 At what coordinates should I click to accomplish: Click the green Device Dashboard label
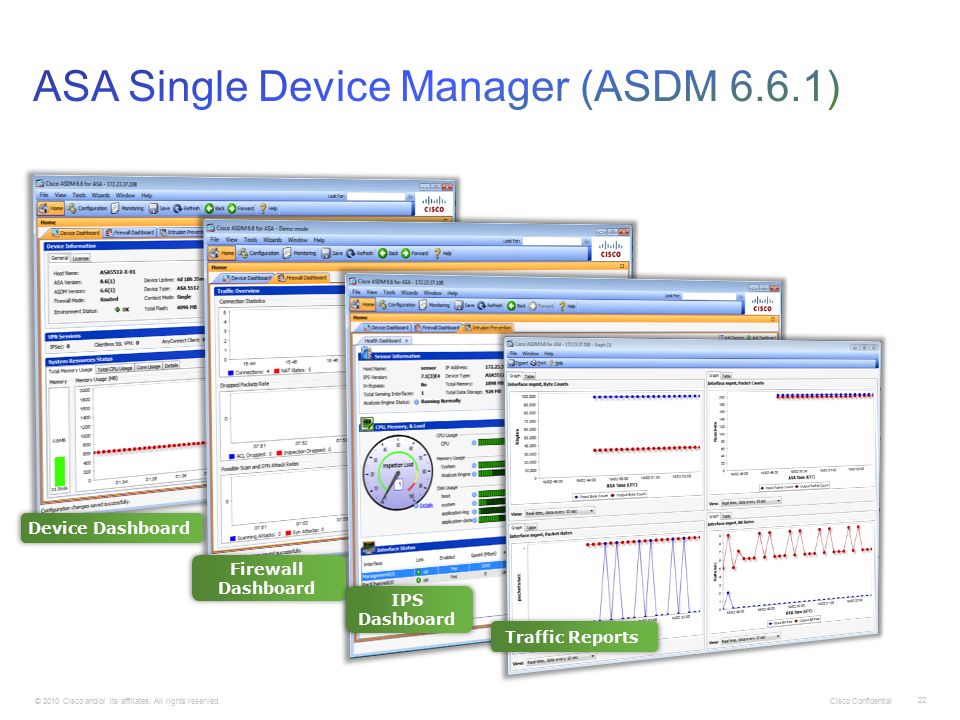pyautogui.click(x=111, y=528)
